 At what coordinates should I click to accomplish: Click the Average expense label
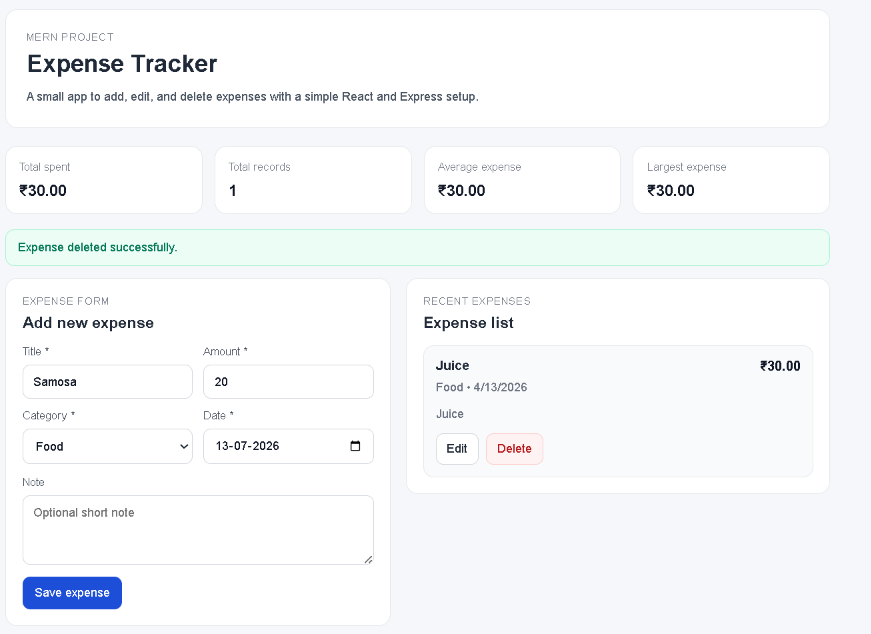pyautogui.click(x=479, y=167)
